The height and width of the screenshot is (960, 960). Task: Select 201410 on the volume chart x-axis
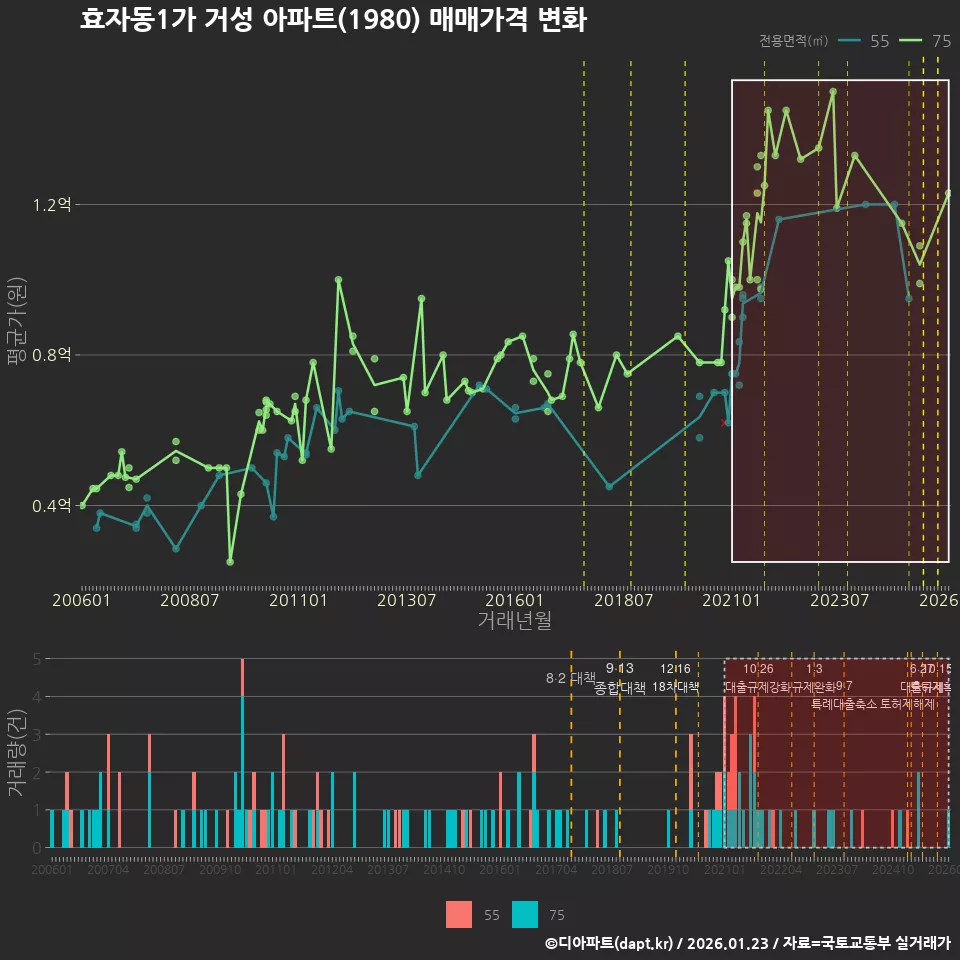tap(444, 869)
